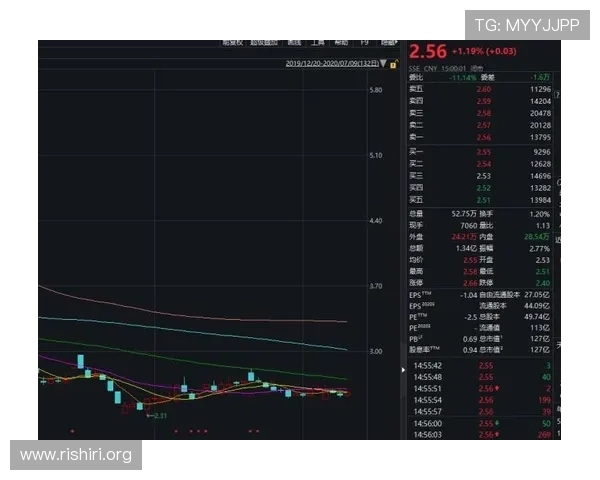Click the 内盘 value 28.54万
600x480 pixels.
point(536,237)
